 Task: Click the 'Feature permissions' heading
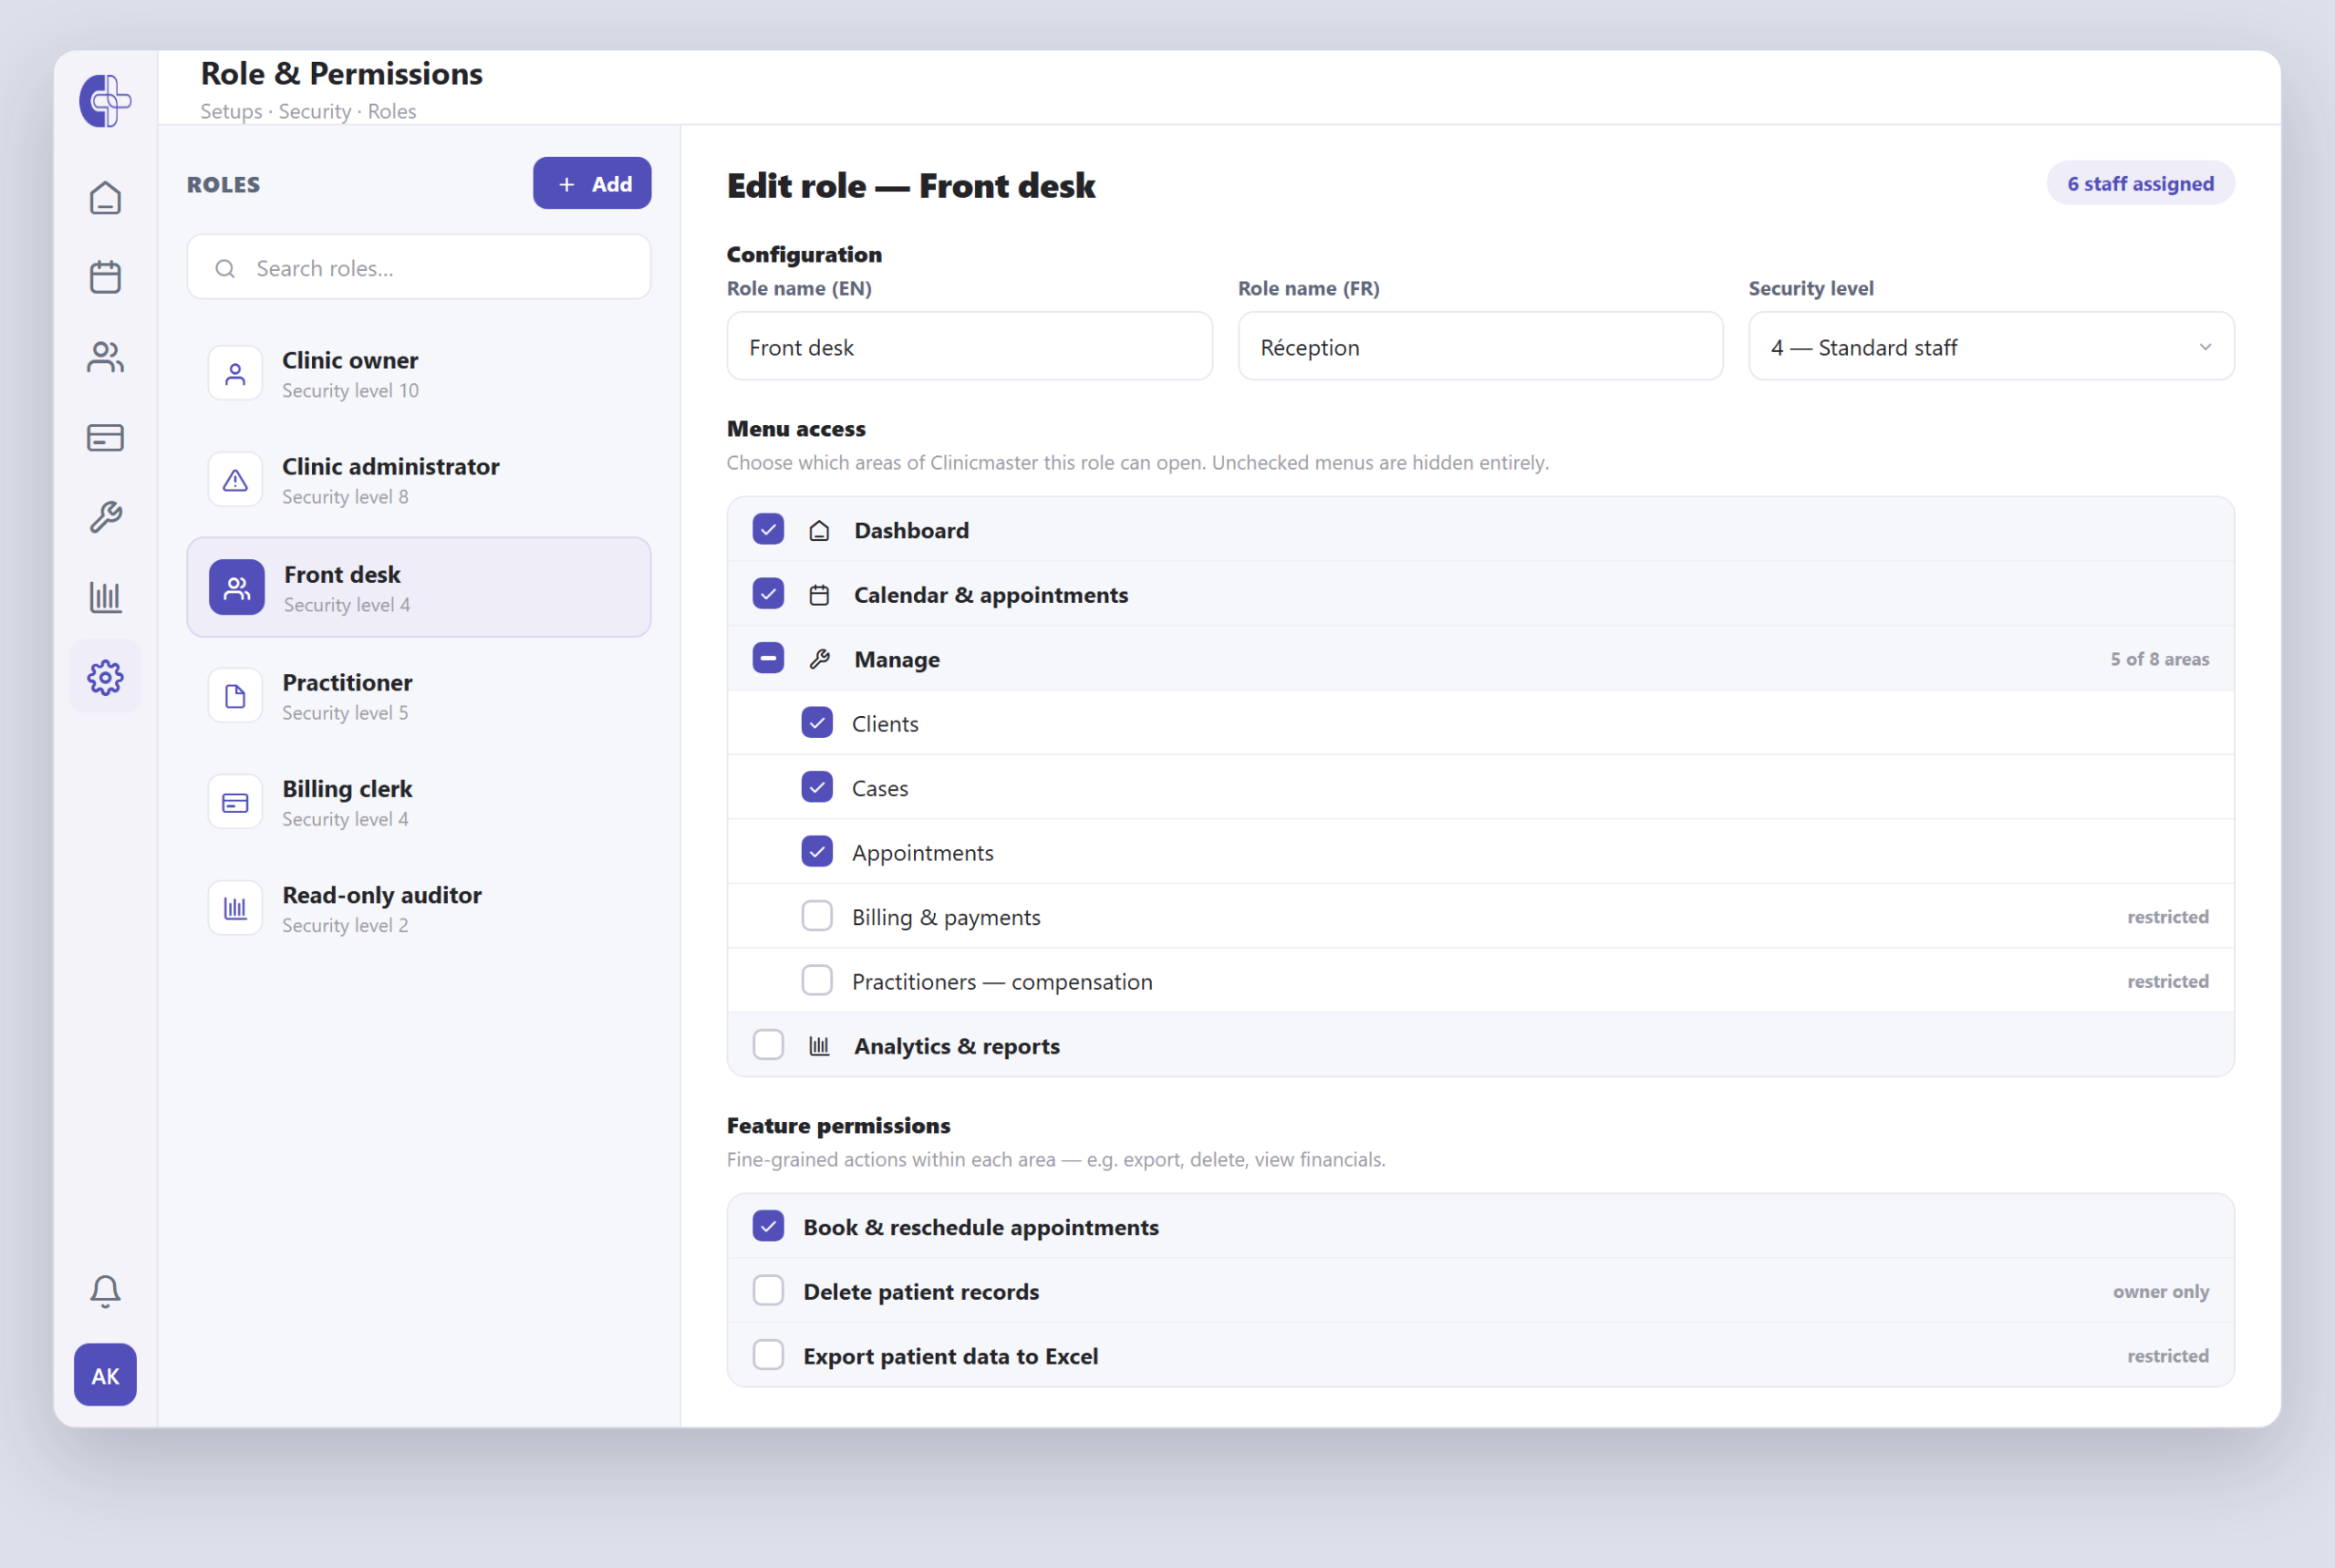[x=838, y=1125]
